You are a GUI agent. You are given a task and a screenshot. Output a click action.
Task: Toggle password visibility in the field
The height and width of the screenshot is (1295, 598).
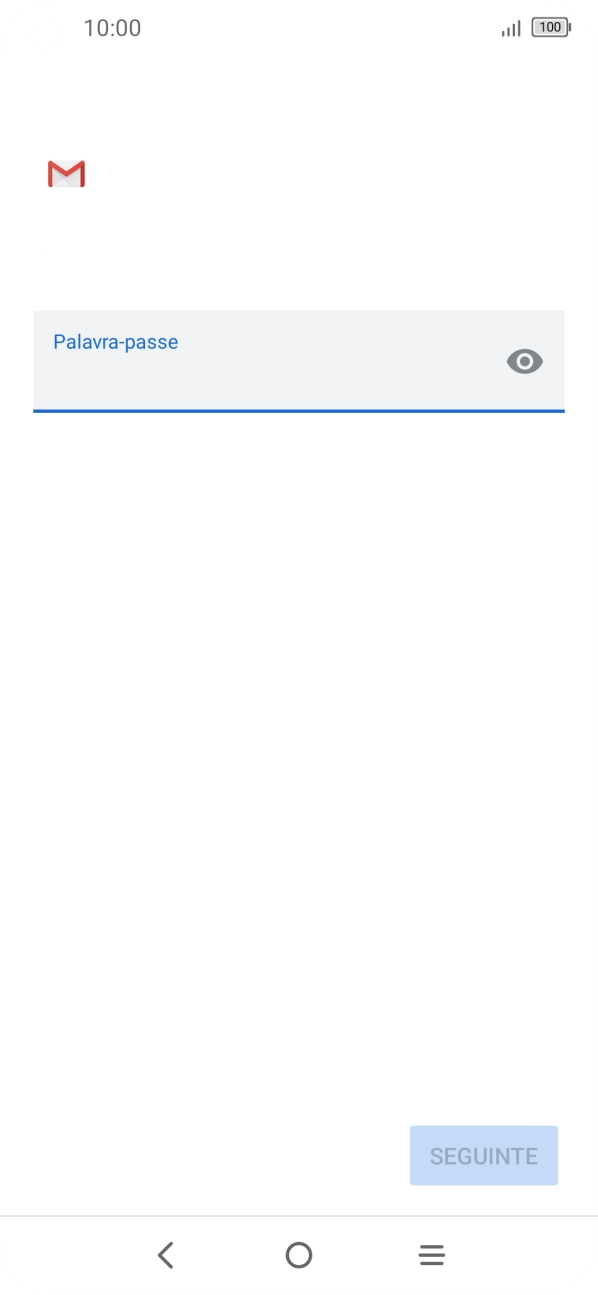(525, 361)
